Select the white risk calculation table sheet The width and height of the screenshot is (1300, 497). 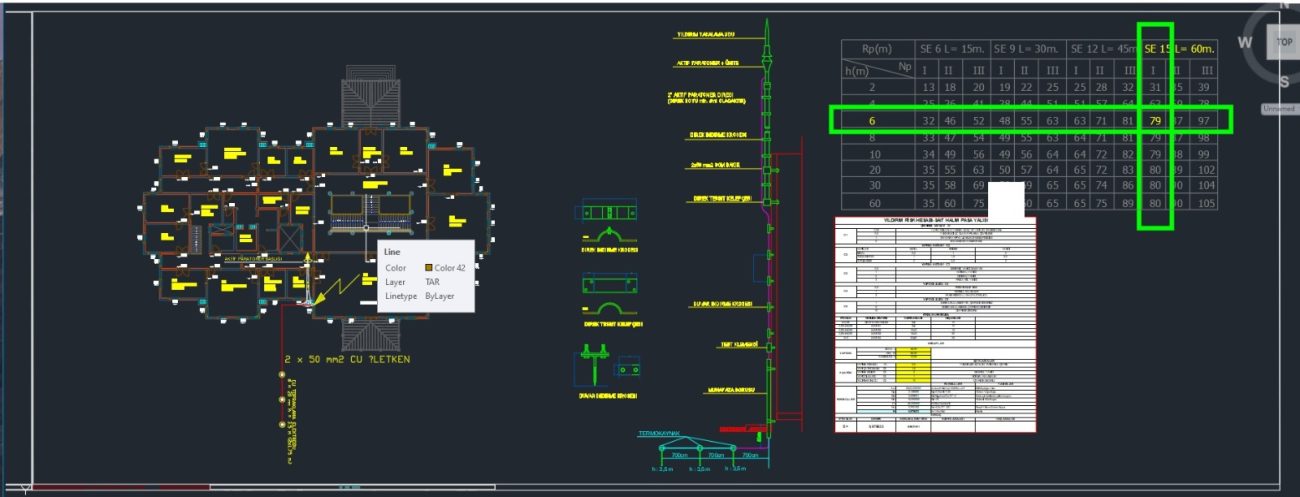pos(935,324)
